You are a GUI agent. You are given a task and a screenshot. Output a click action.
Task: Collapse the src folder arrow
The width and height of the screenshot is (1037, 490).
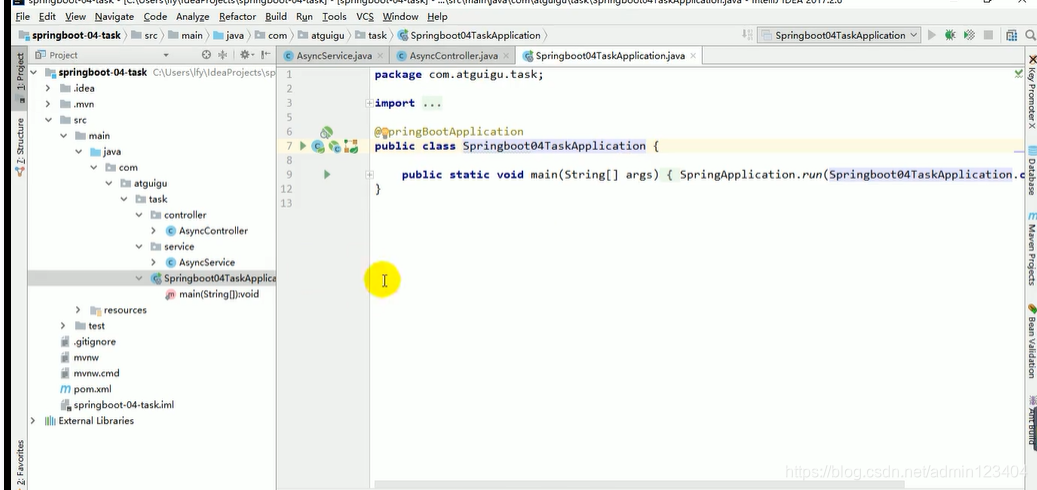[x=48, y=120]
